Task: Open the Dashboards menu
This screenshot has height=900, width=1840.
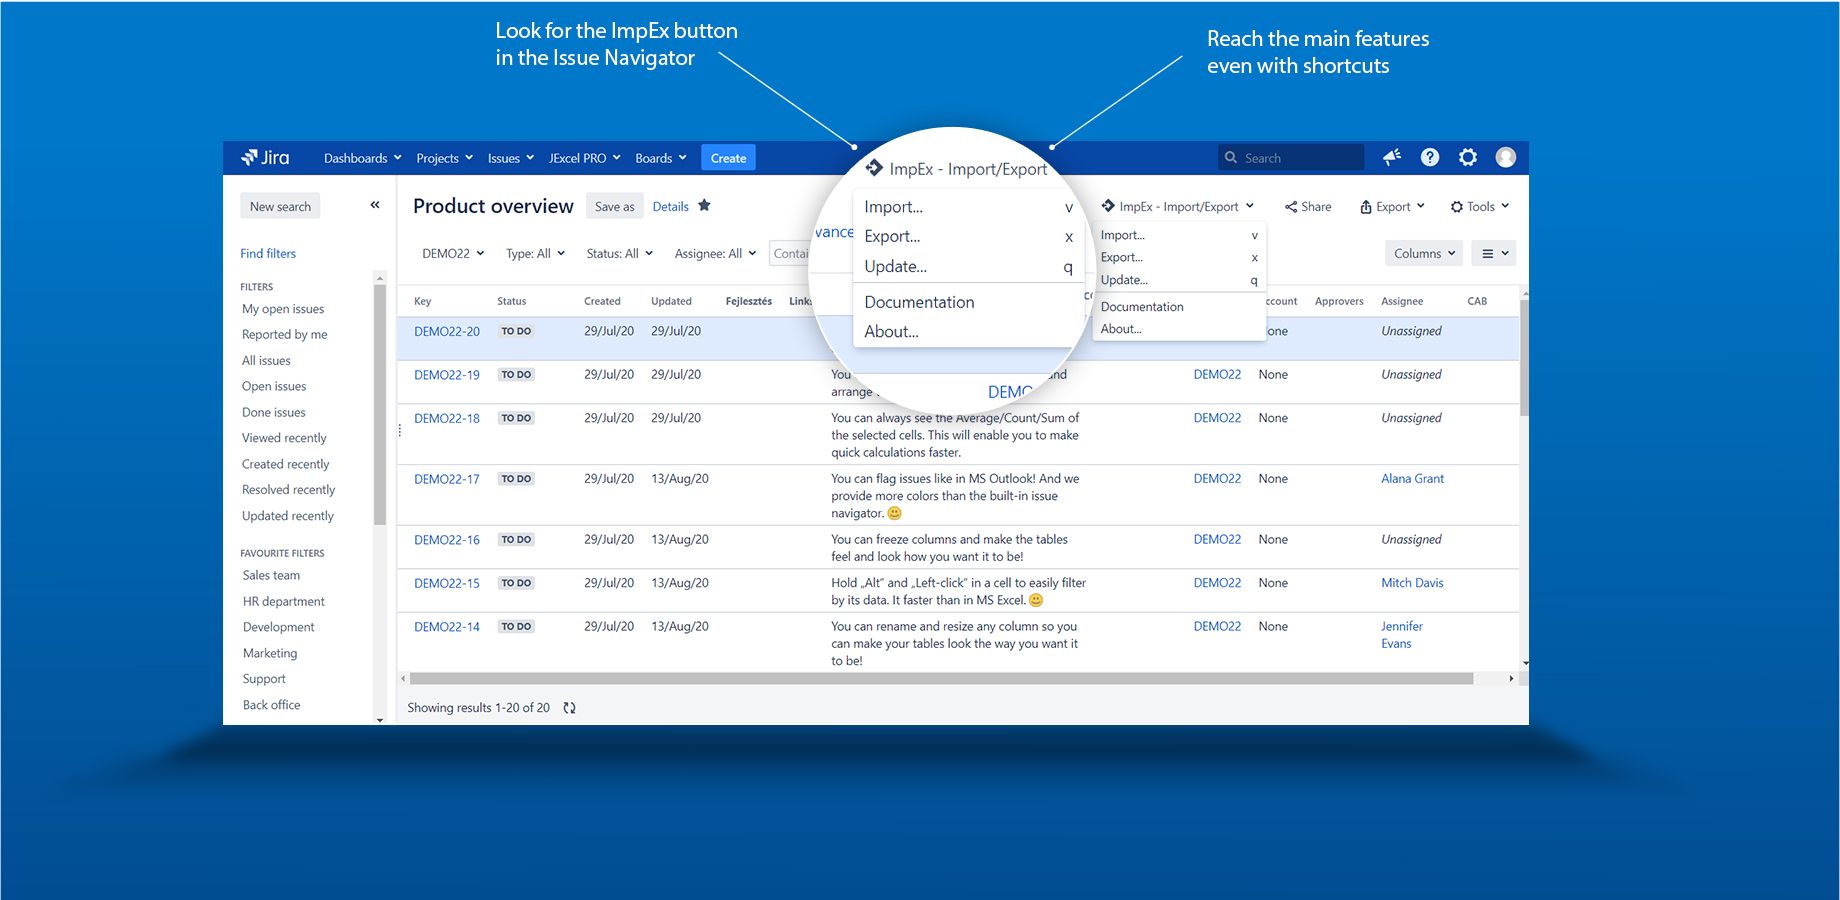Action: [362, 158]
